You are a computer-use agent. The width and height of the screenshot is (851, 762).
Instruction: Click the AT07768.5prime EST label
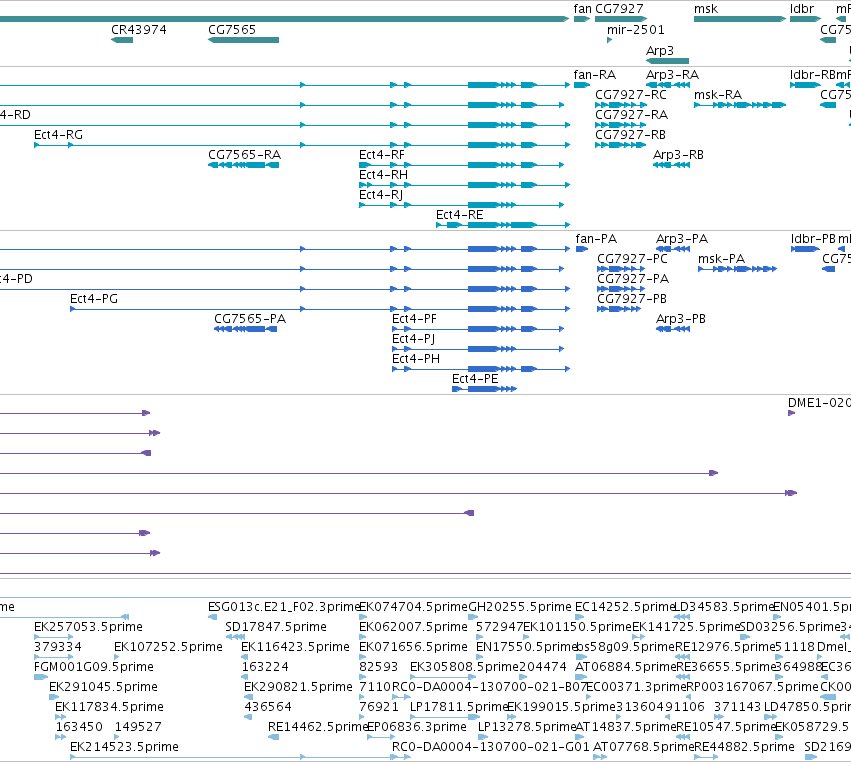tap(644, 747)
